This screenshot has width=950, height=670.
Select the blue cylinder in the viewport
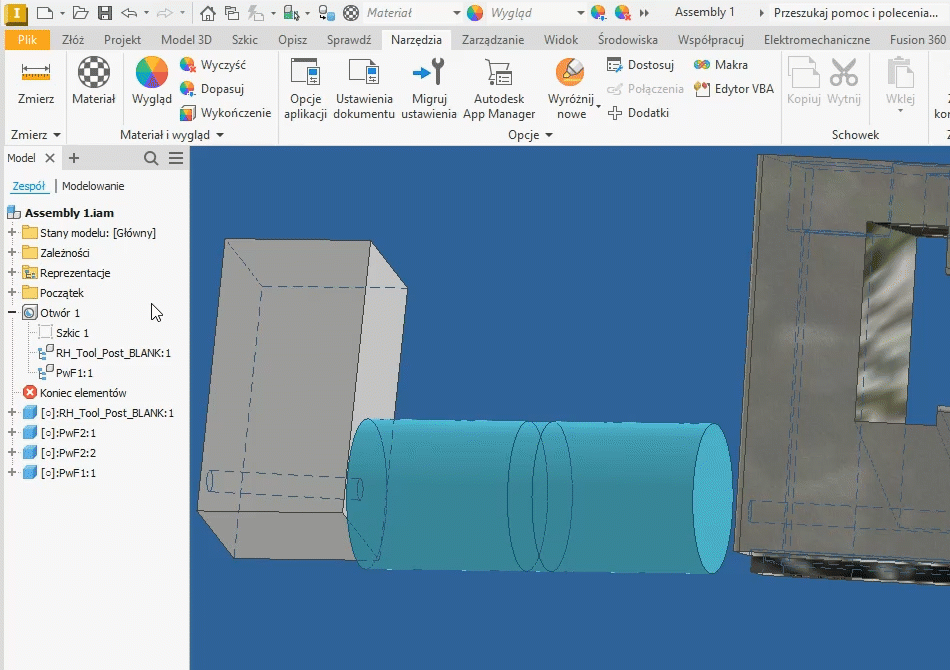pyautogui.click(x=539, y=496)
